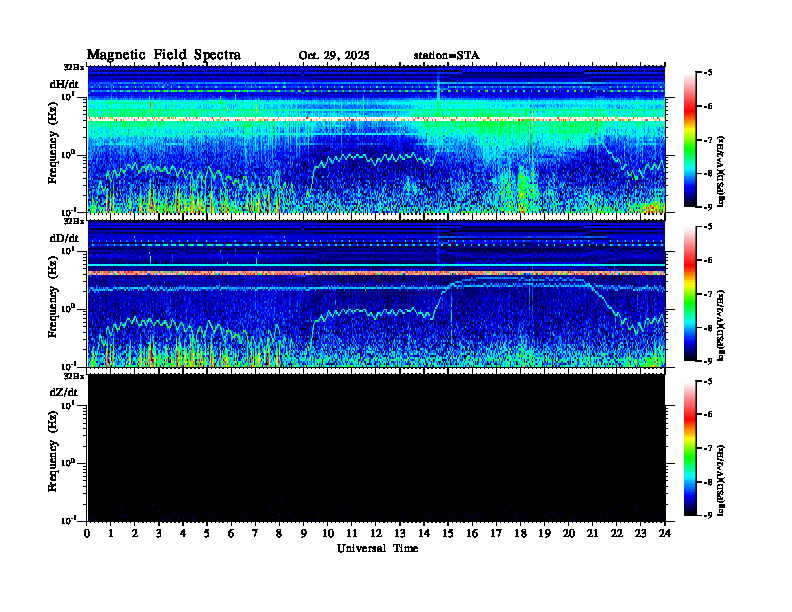Viewport: 792px width, 612px height.
Task: Click the dD/dt color bar
Action: click(689, 294)
